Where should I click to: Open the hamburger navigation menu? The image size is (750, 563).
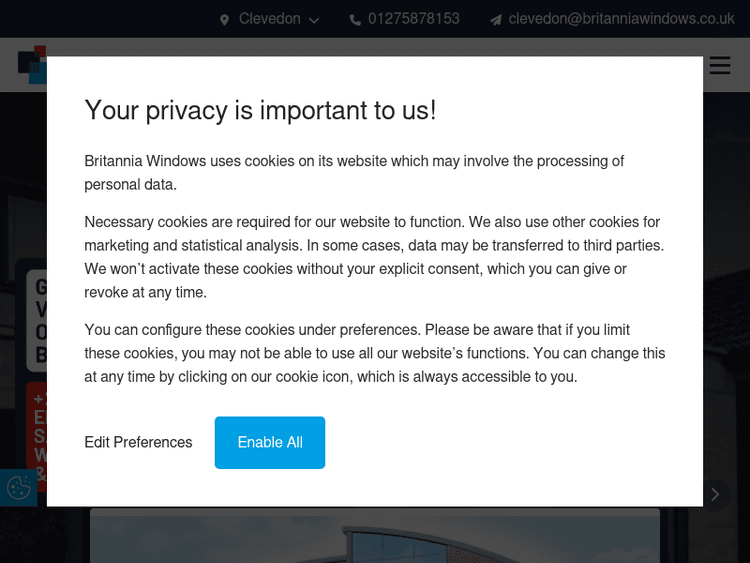coord(720,65)
